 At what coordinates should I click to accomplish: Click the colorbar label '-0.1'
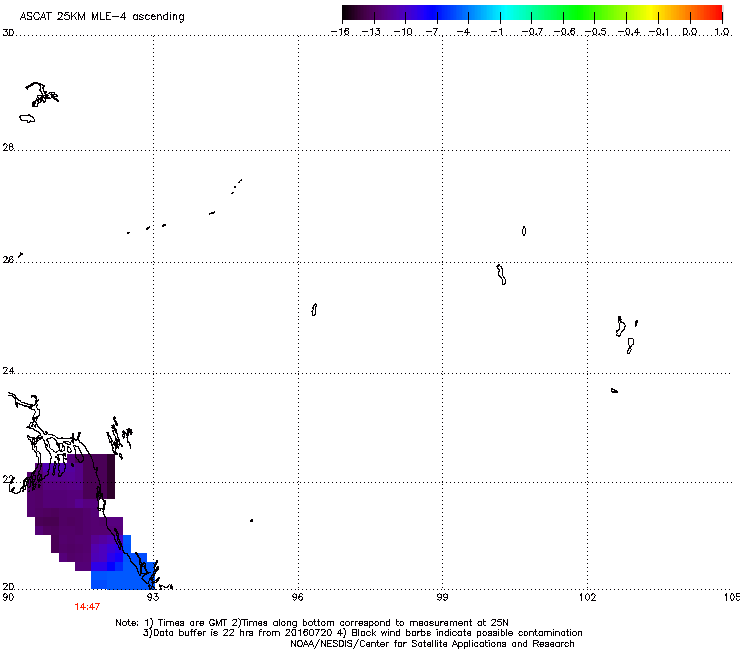(659, 32)
